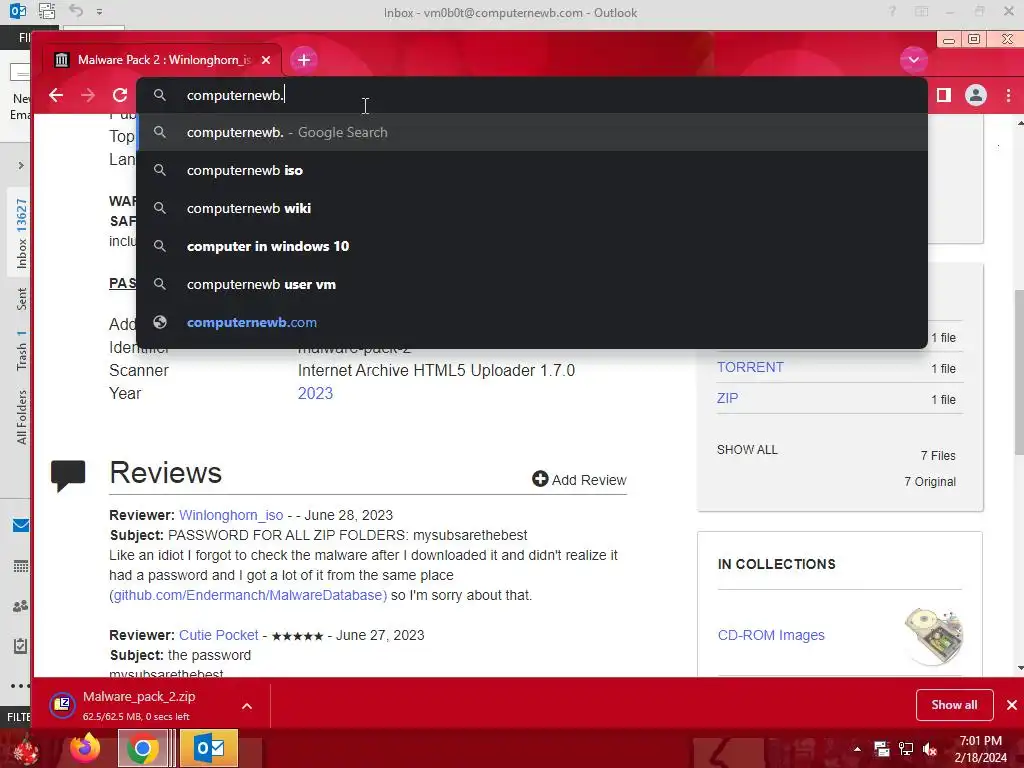Expand Outlook's folder pane arrow
The height and width of the screenshot is (768, 1024).
(x=21, y=165)
